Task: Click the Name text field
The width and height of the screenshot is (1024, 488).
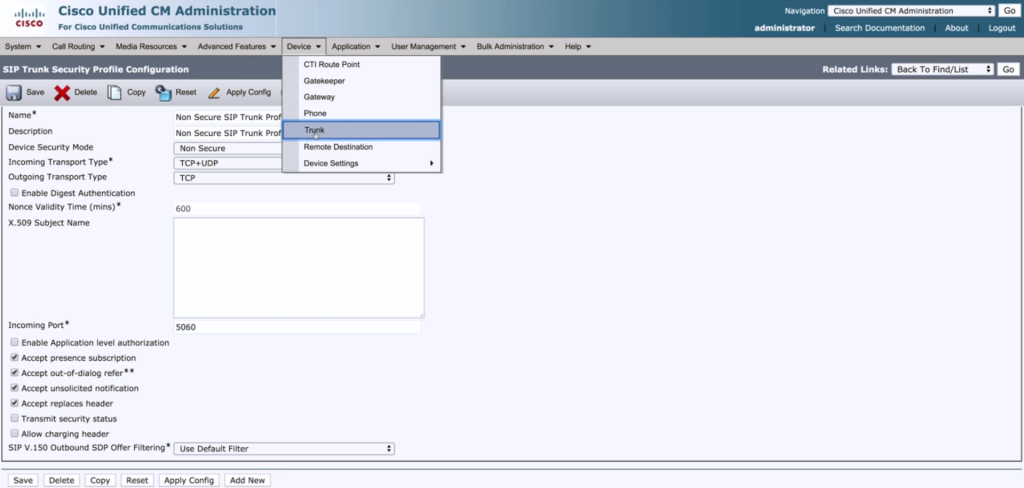Action: point(228,117)
